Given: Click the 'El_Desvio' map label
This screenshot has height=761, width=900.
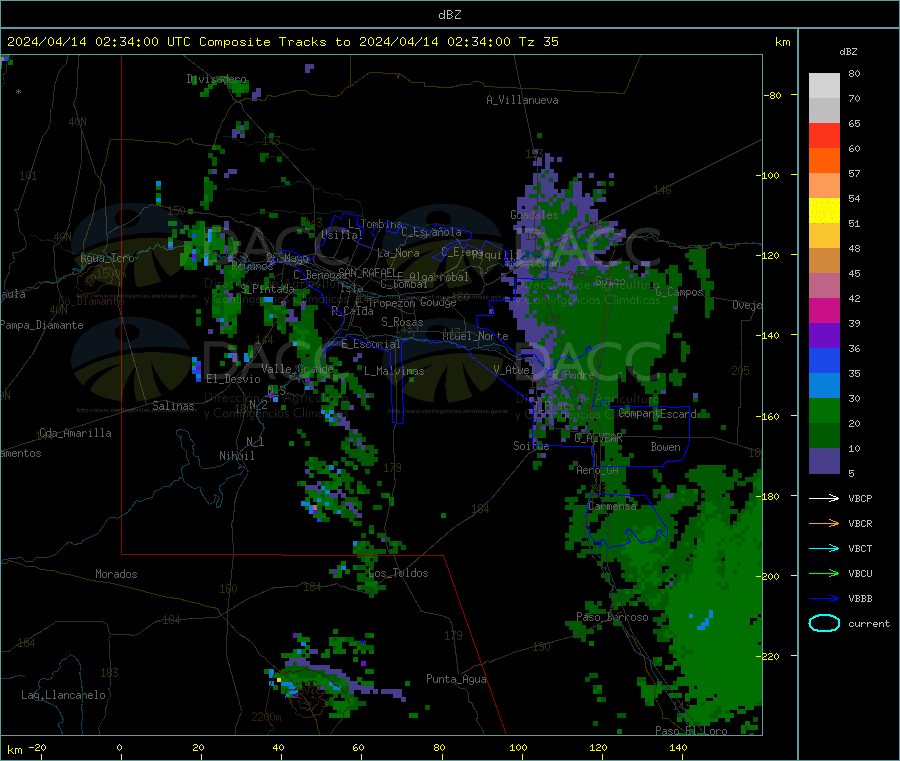Looking at the screenshot, I should (233, 379).
